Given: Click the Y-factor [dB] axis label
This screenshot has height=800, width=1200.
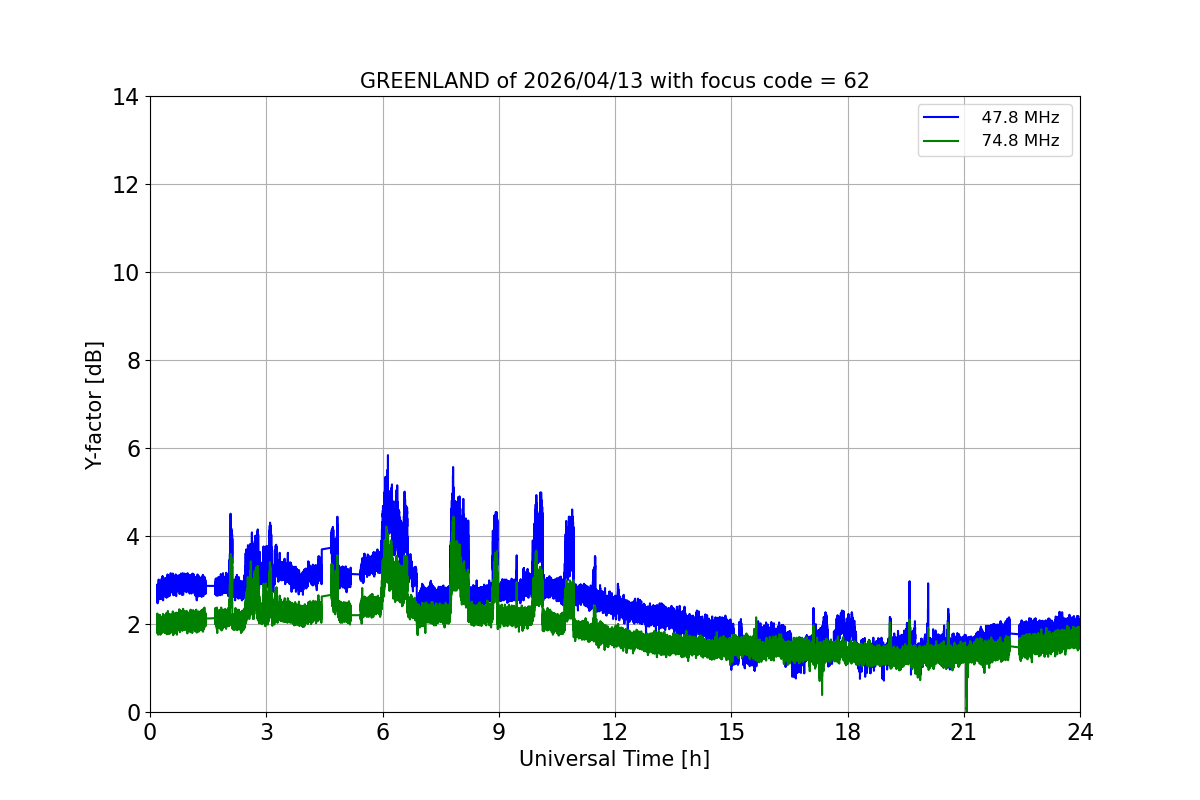Looking at the screenshot, I should (x=94, y=405).
